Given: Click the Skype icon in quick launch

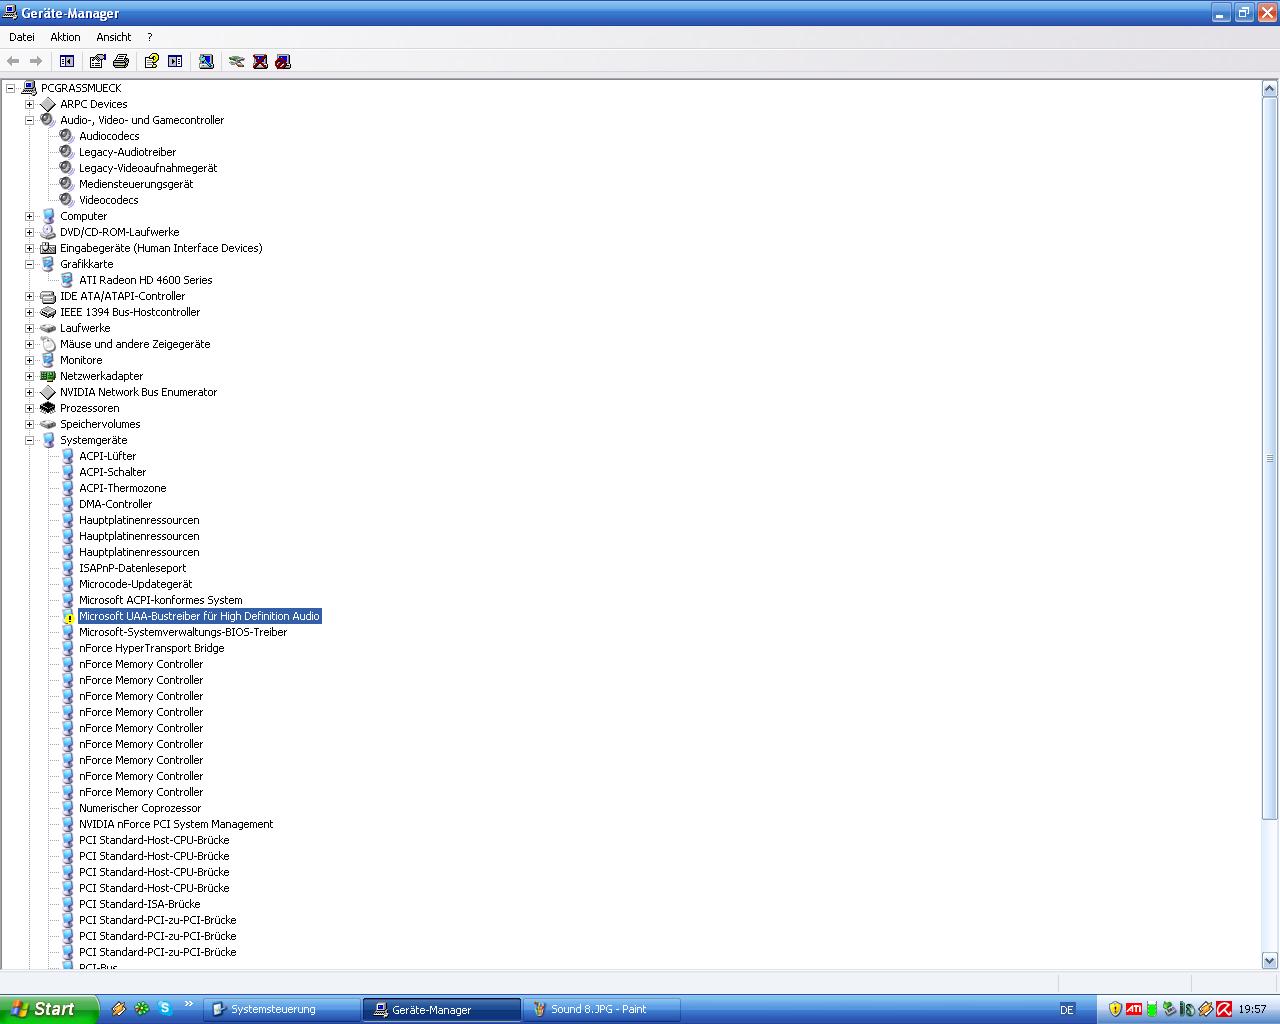Looking at the screenshot, I should 165,1008.
